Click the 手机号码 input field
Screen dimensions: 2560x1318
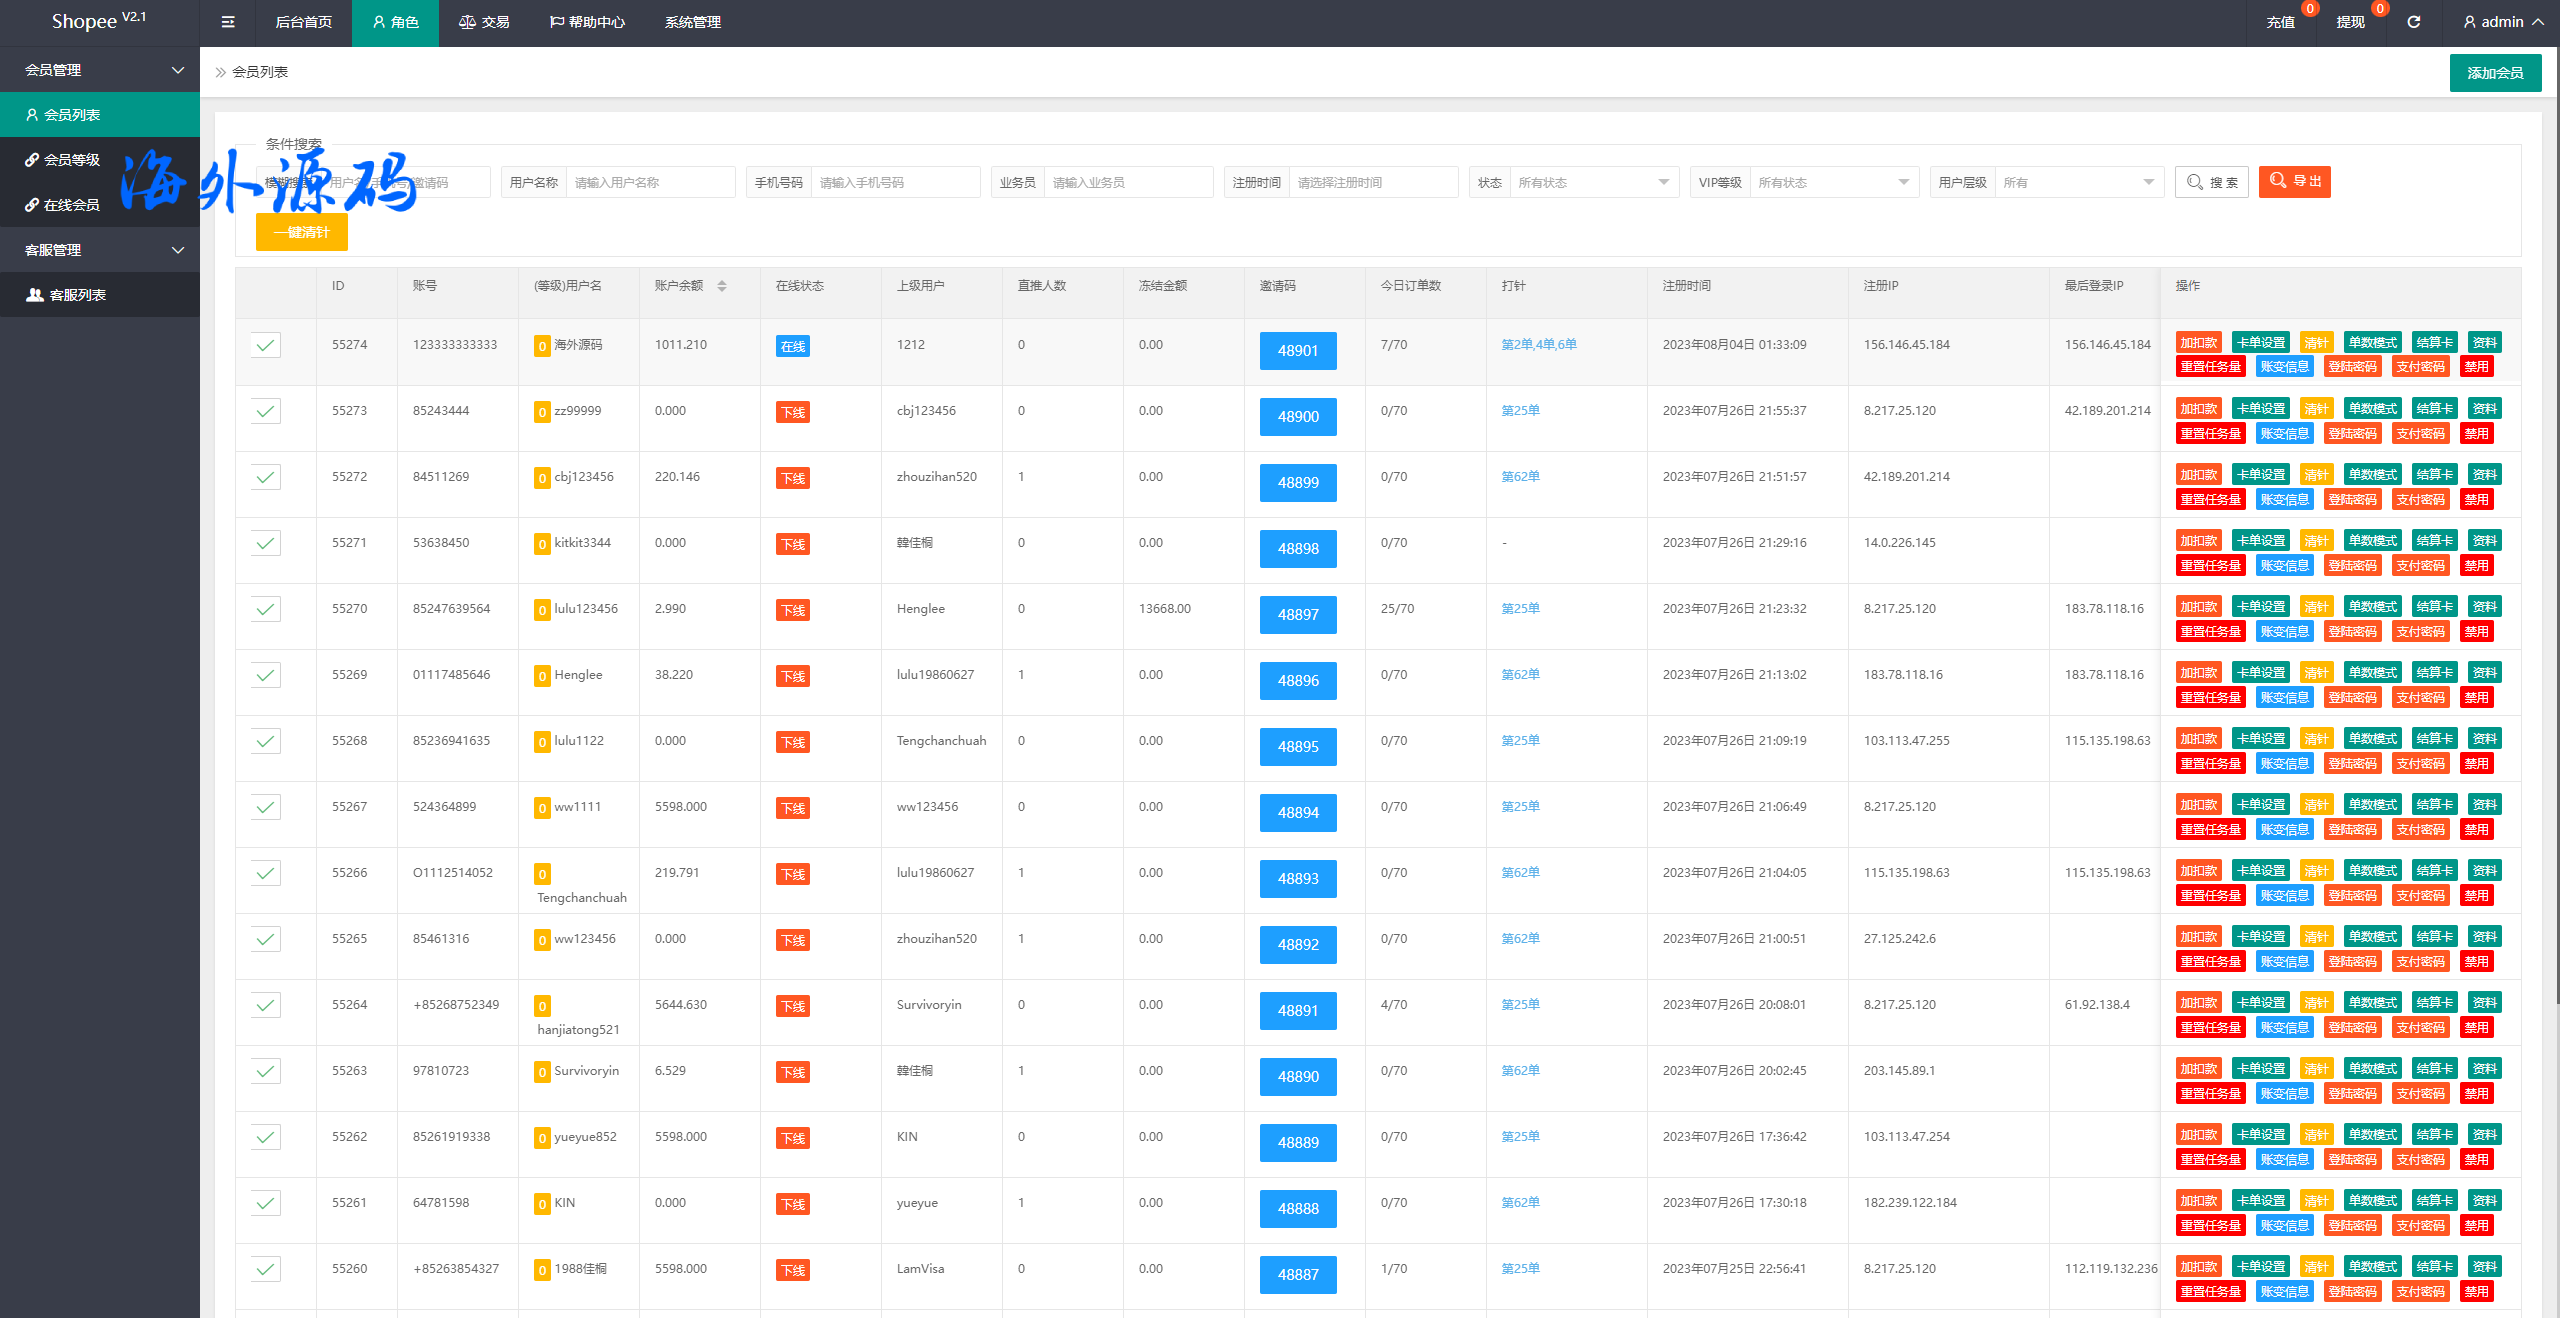(x=894, y=182)
